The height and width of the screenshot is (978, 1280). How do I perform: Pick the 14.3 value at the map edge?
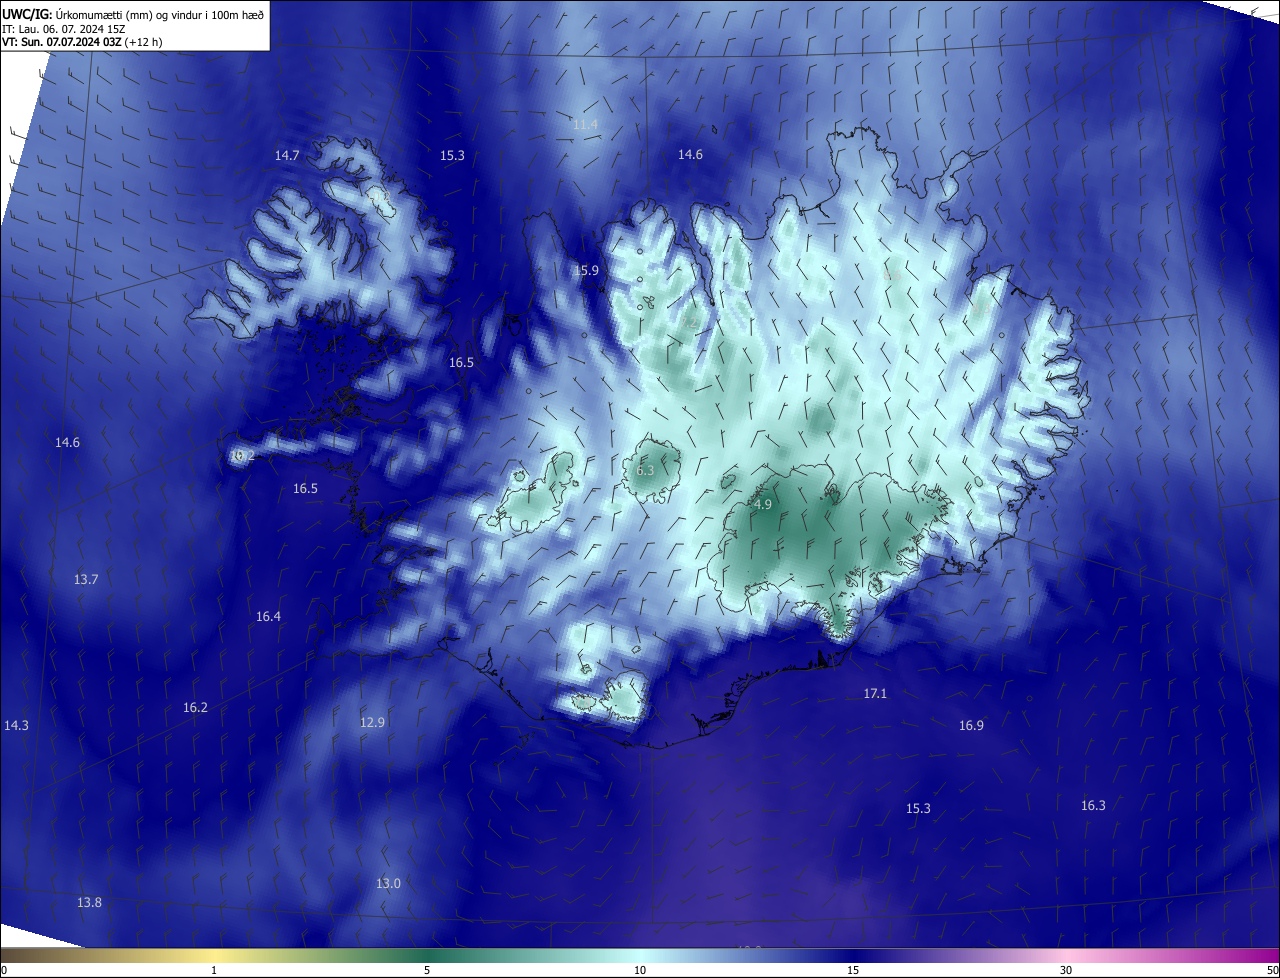click(x=16, y=725)
